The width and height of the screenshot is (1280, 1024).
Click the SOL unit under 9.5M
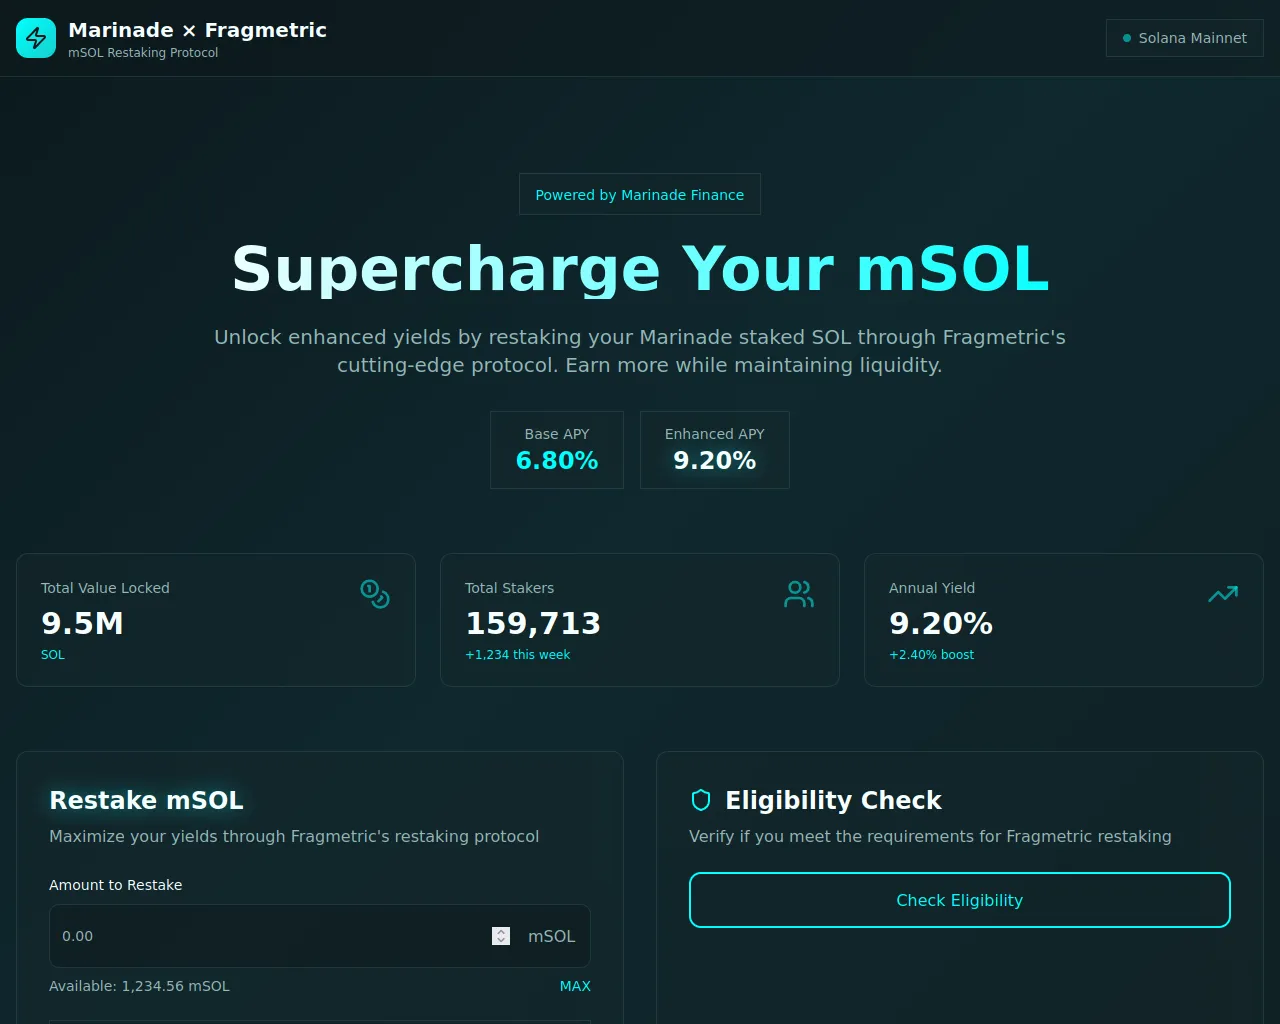click(53, 655)
